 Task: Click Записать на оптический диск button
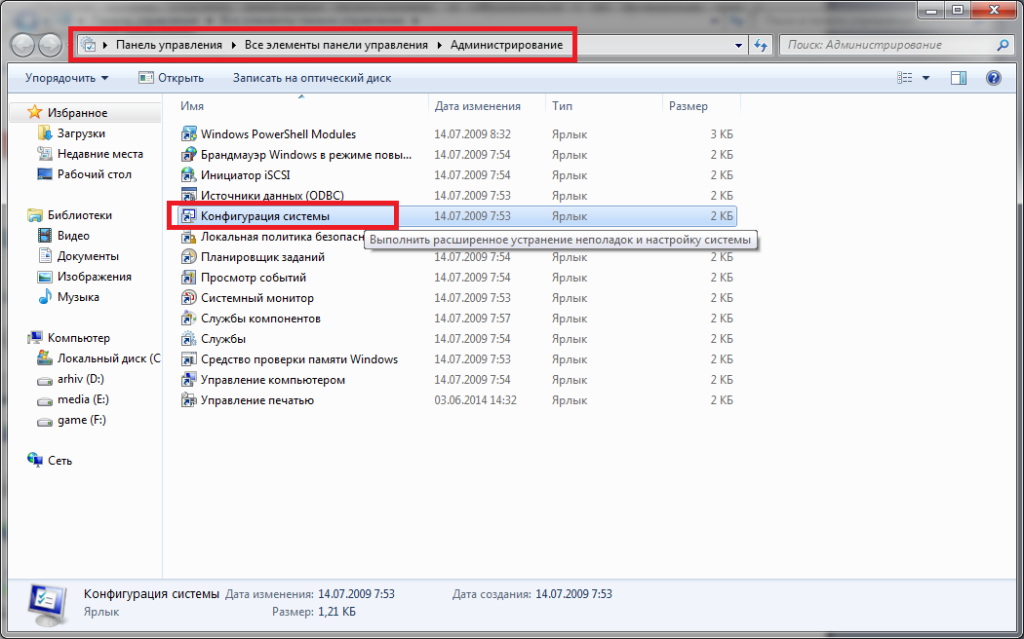click(x=312, y=78)
